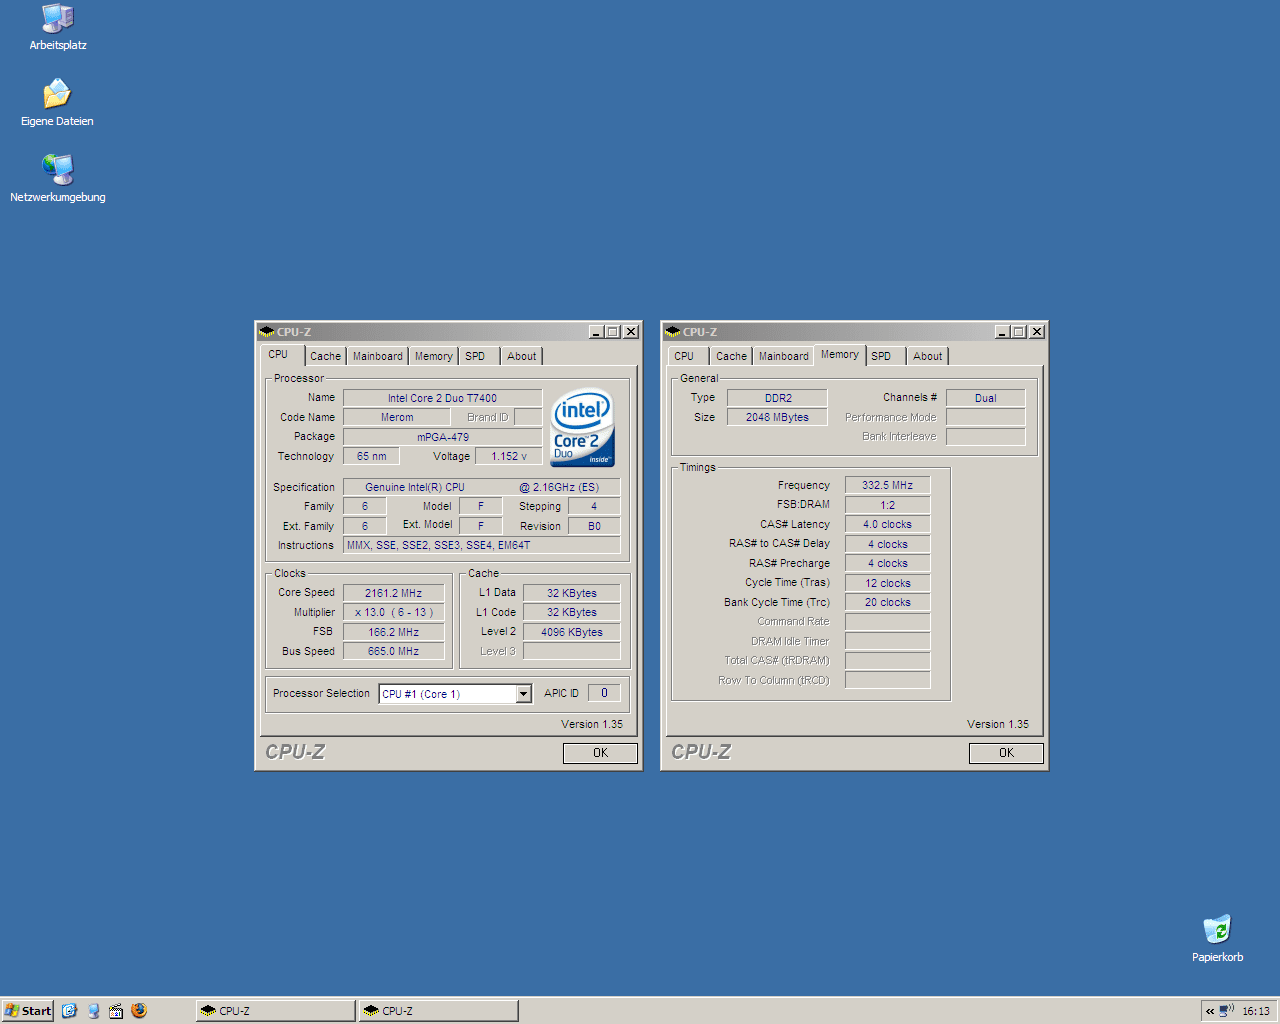Switch to Mainboard tab in right CPU-Z window

point(784,356)
